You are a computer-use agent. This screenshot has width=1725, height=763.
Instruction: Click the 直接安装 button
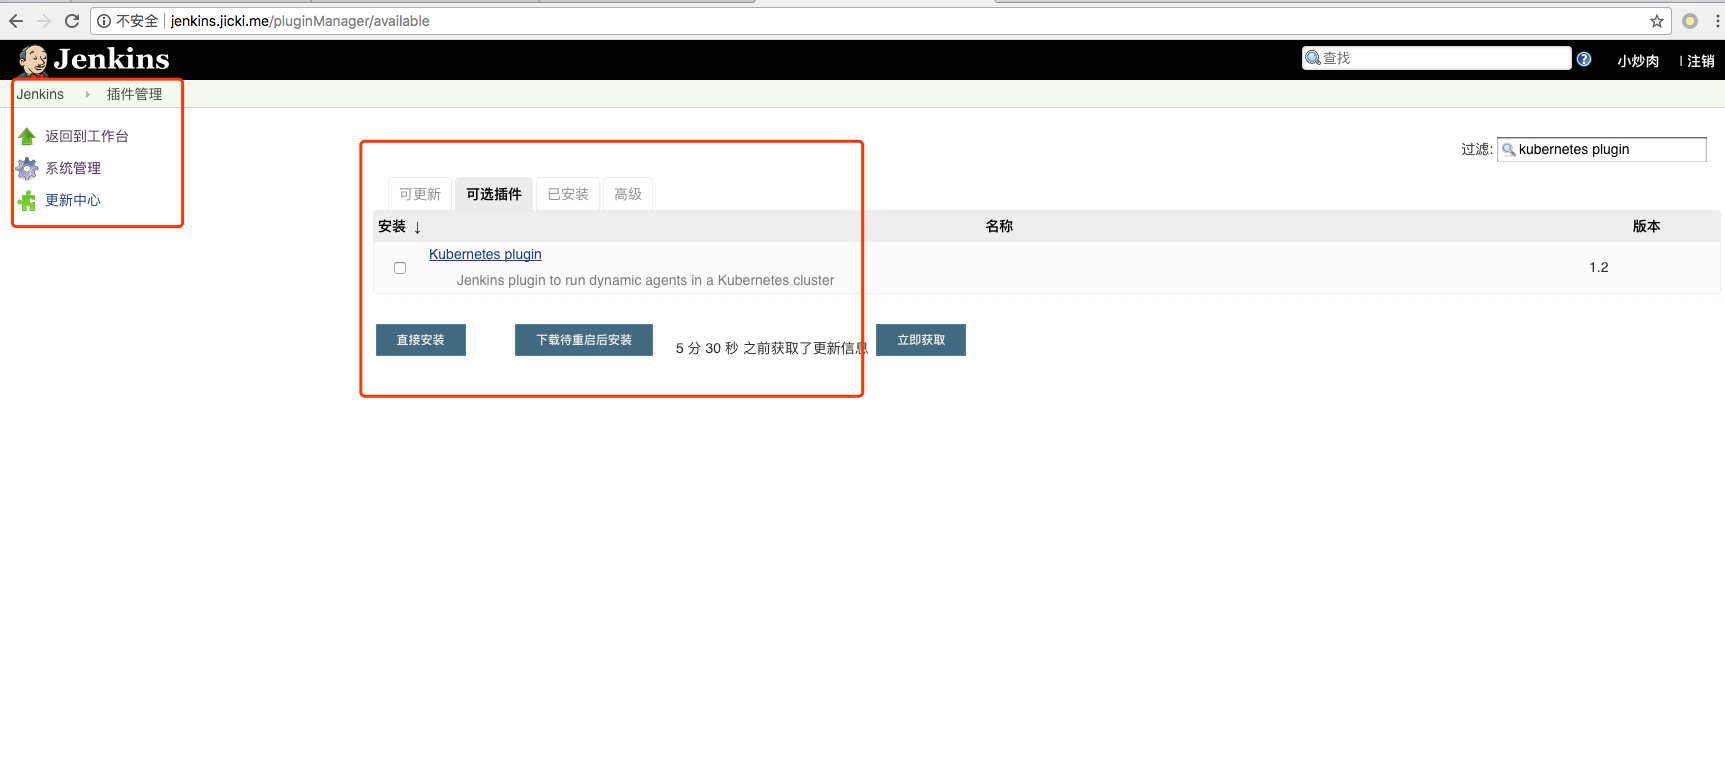click(421, 340)
